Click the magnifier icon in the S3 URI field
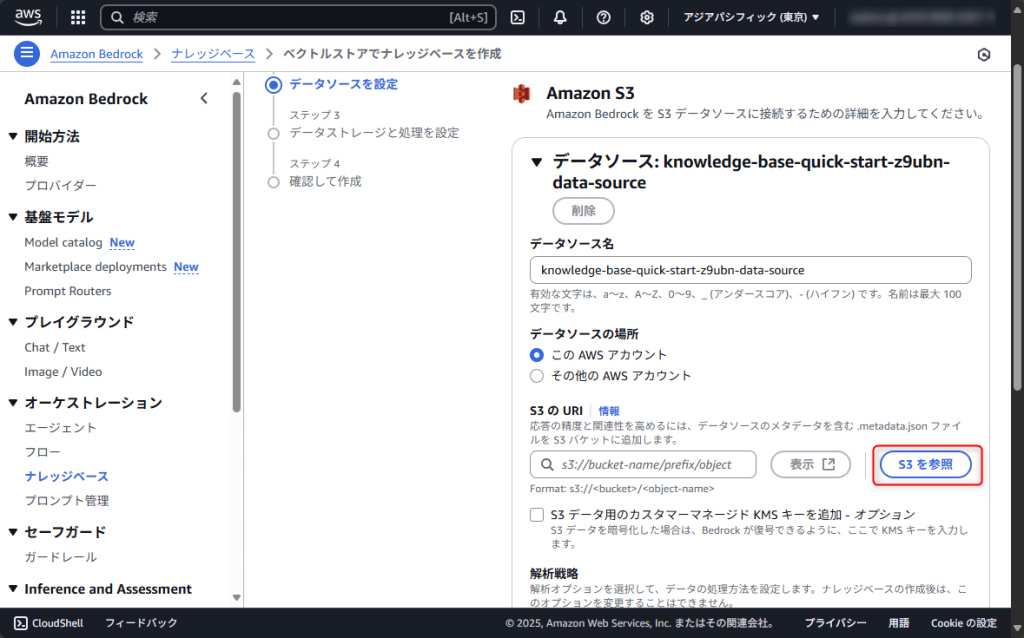This screenshot has width=1024, height=638. pos(547,464)
